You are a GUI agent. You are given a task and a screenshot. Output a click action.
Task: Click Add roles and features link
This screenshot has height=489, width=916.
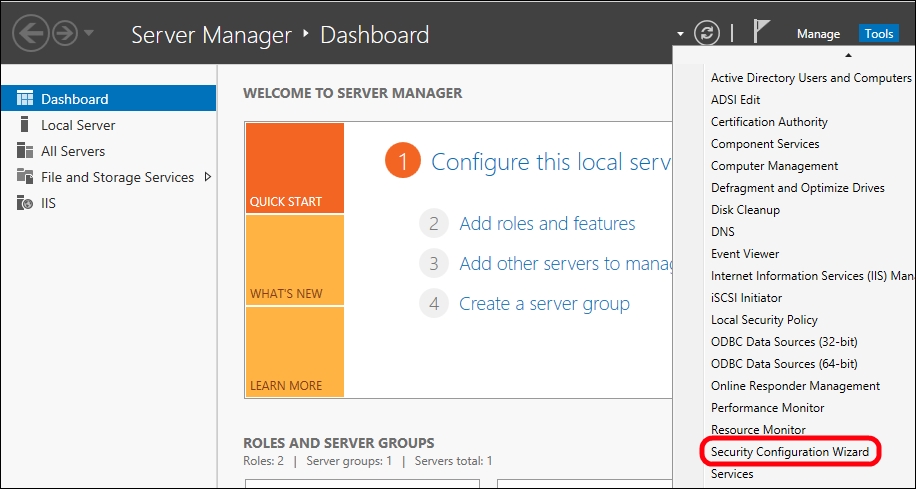547,224
